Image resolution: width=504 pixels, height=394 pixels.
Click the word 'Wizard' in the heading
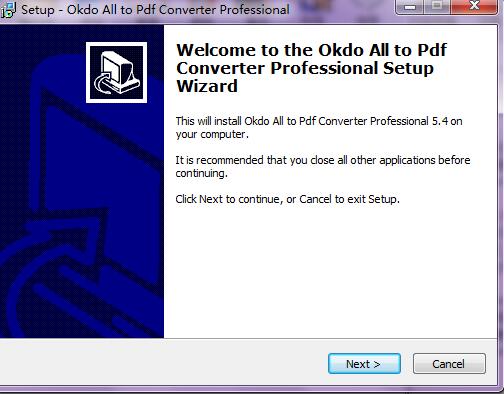[207, 86]
